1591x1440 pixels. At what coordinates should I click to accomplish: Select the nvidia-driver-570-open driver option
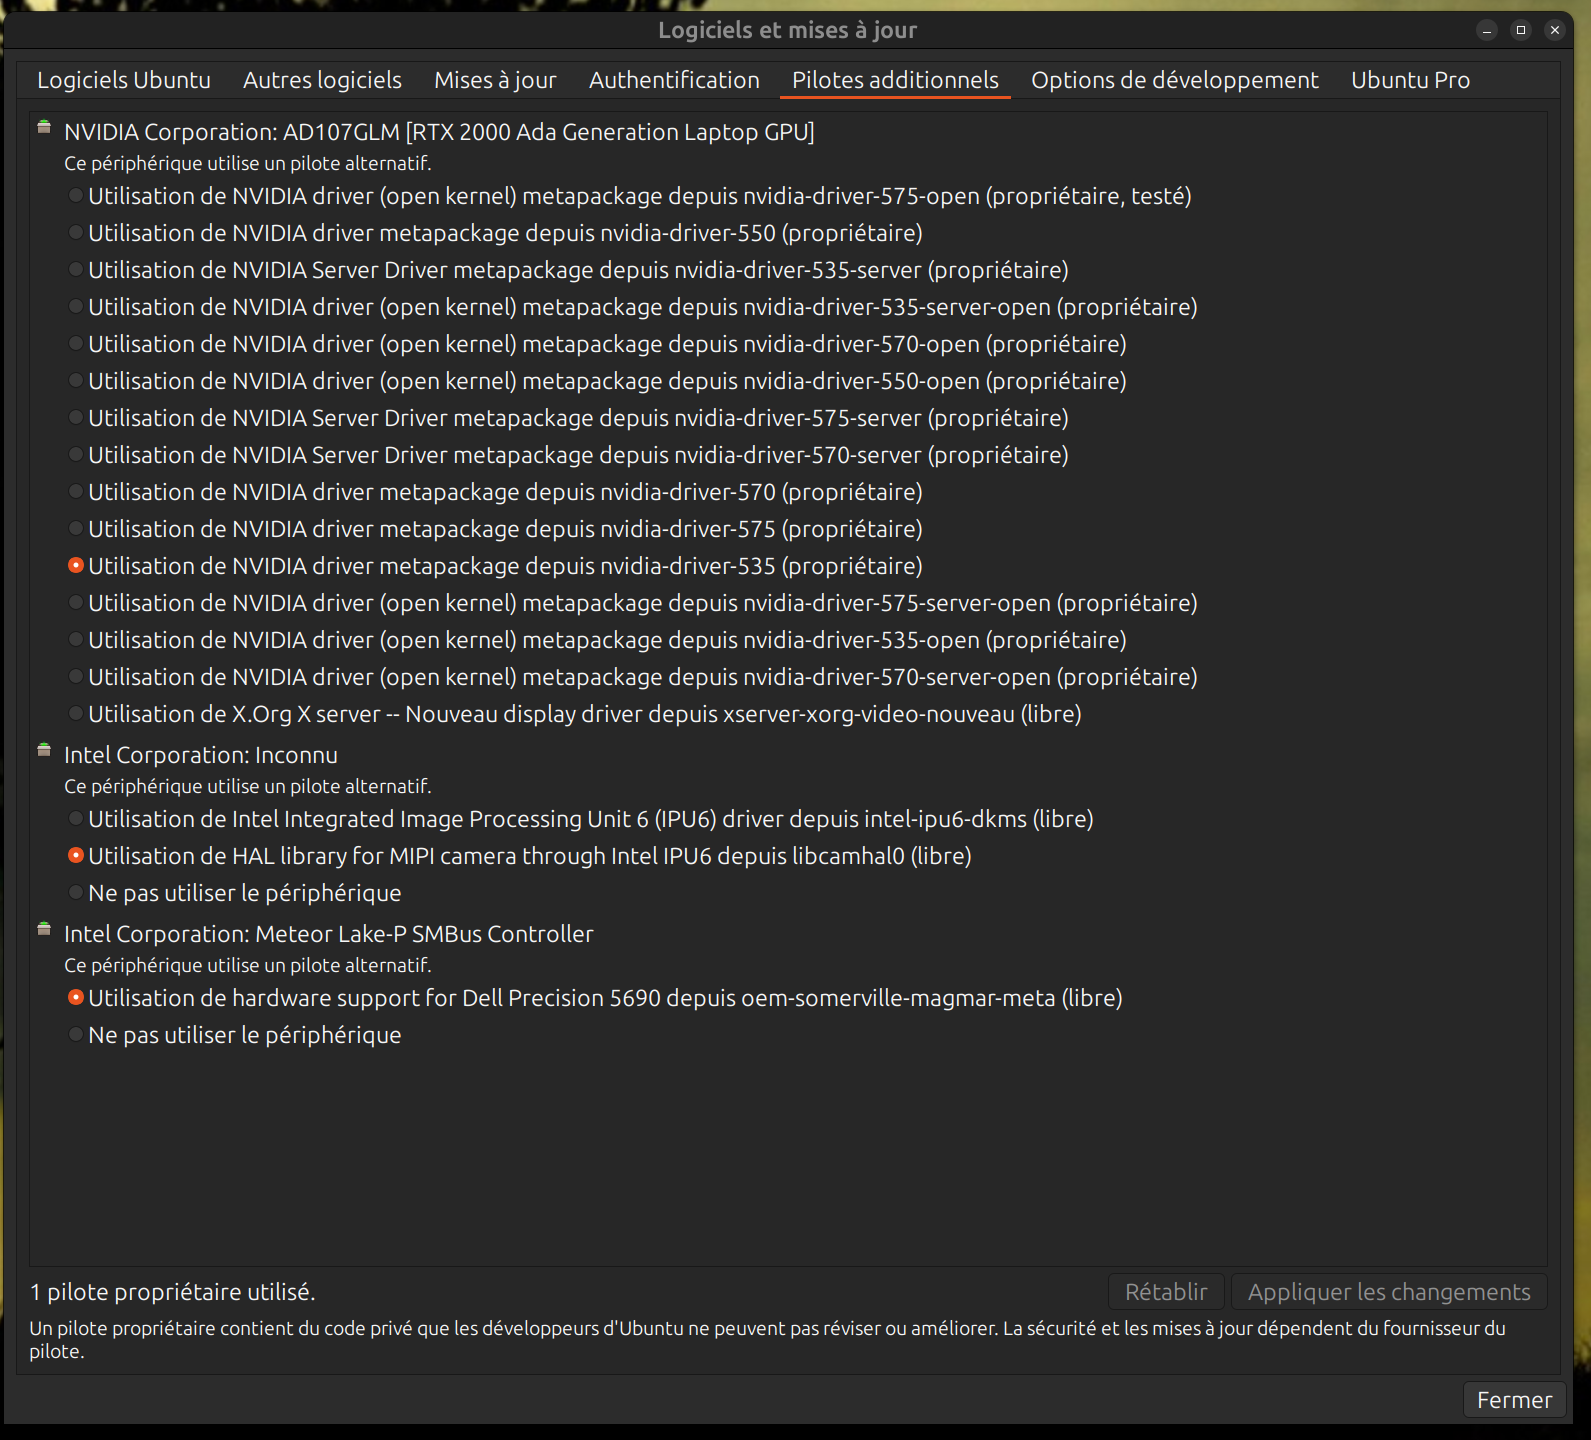coord(76,344)
